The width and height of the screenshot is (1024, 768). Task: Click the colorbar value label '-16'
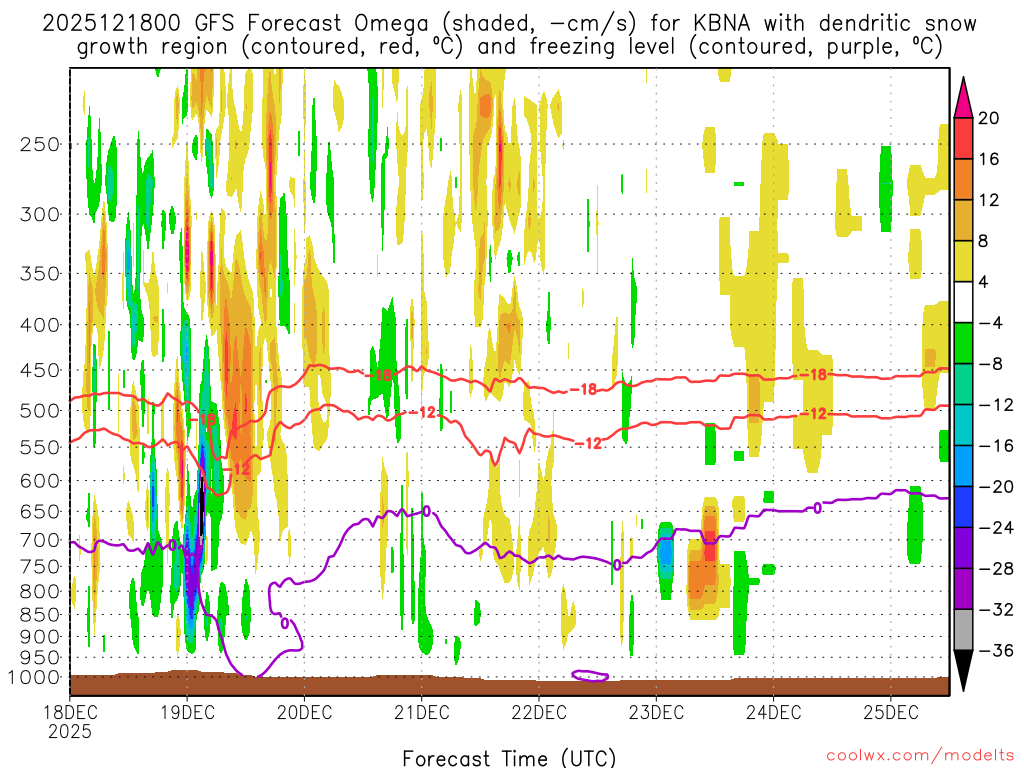[996, 446]
